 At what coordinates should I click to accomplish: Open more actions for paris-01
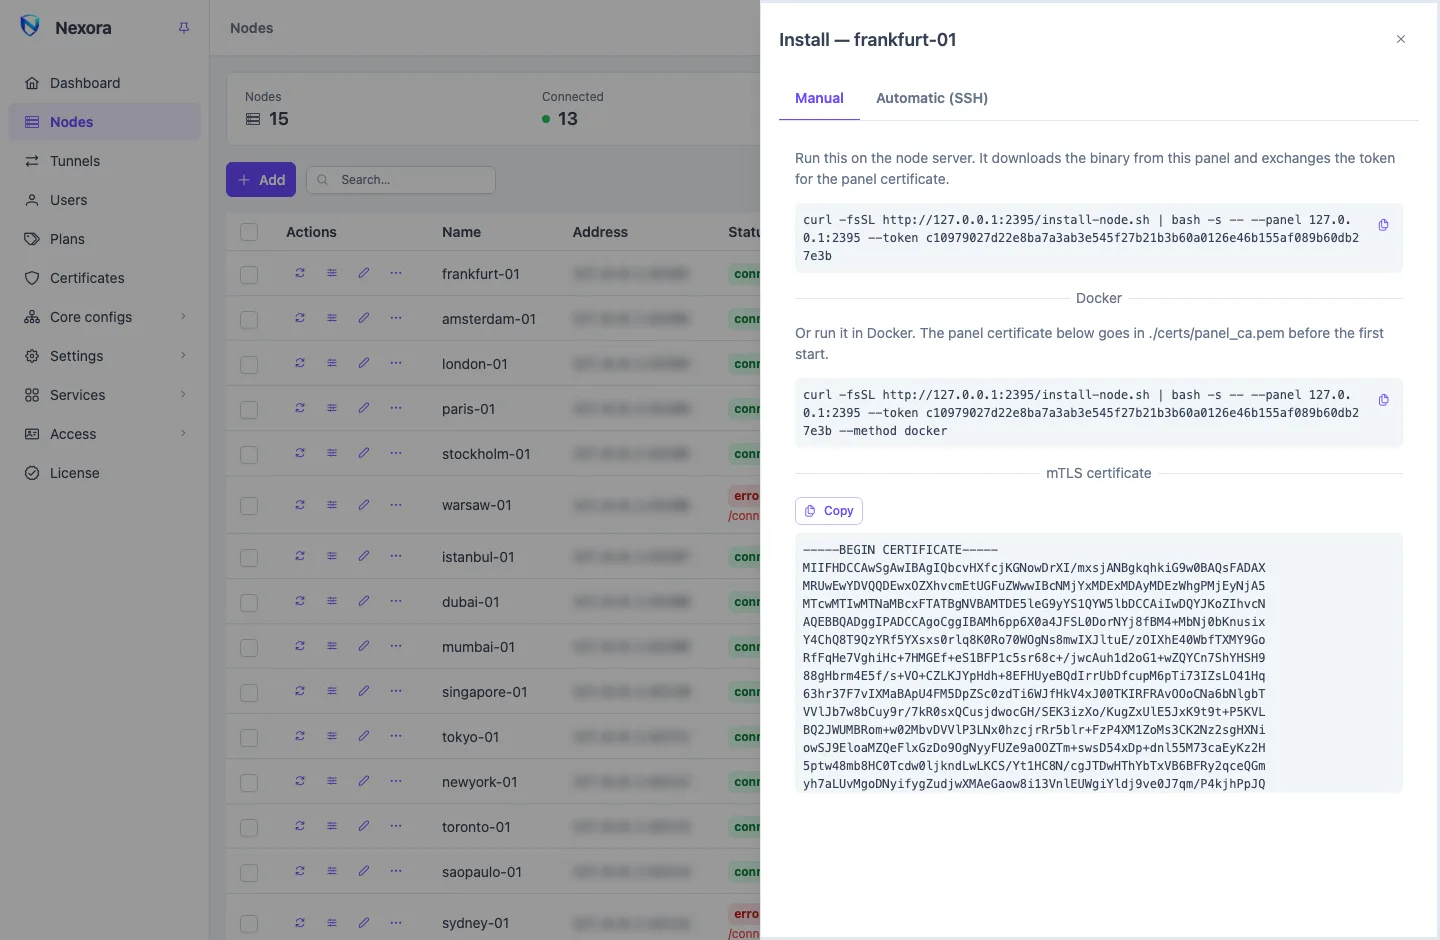pos(396,408)
